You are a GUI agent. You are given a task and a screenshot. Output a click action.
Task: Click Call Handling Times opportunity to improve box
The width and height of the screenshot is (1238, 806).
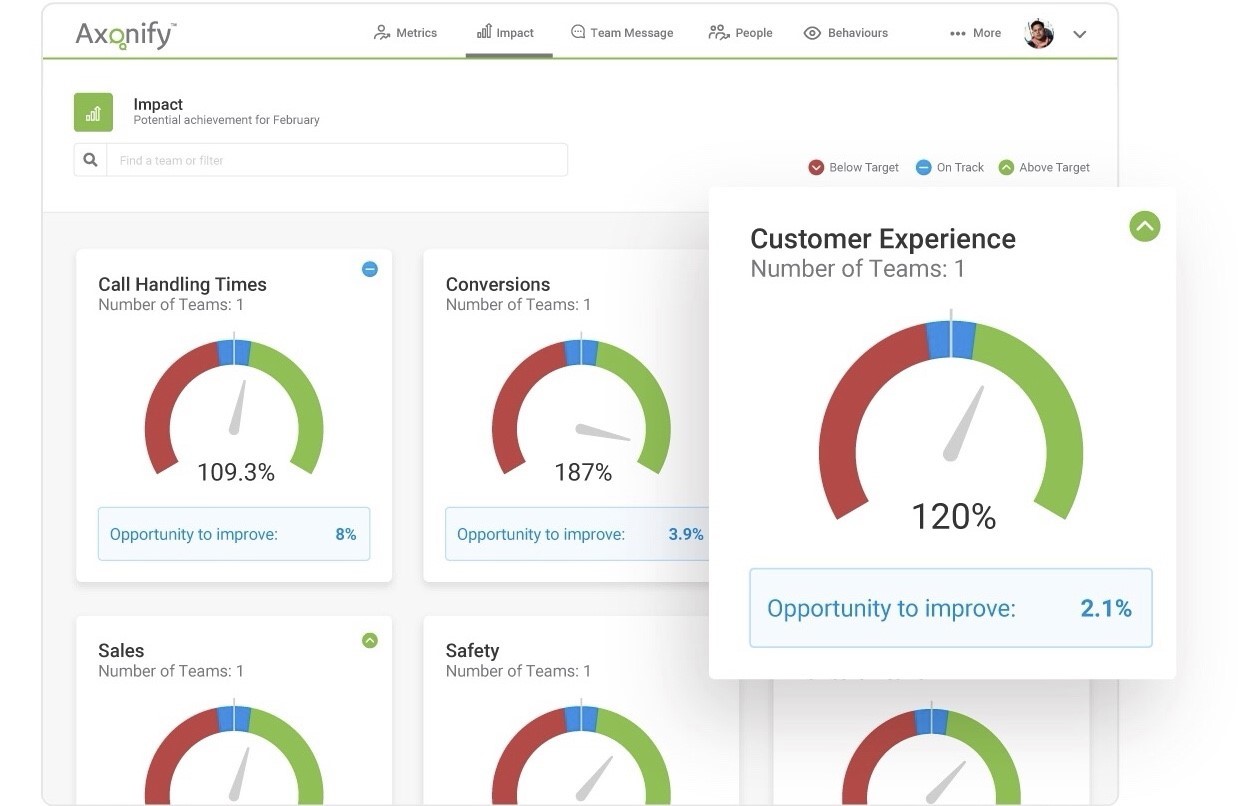233,534
